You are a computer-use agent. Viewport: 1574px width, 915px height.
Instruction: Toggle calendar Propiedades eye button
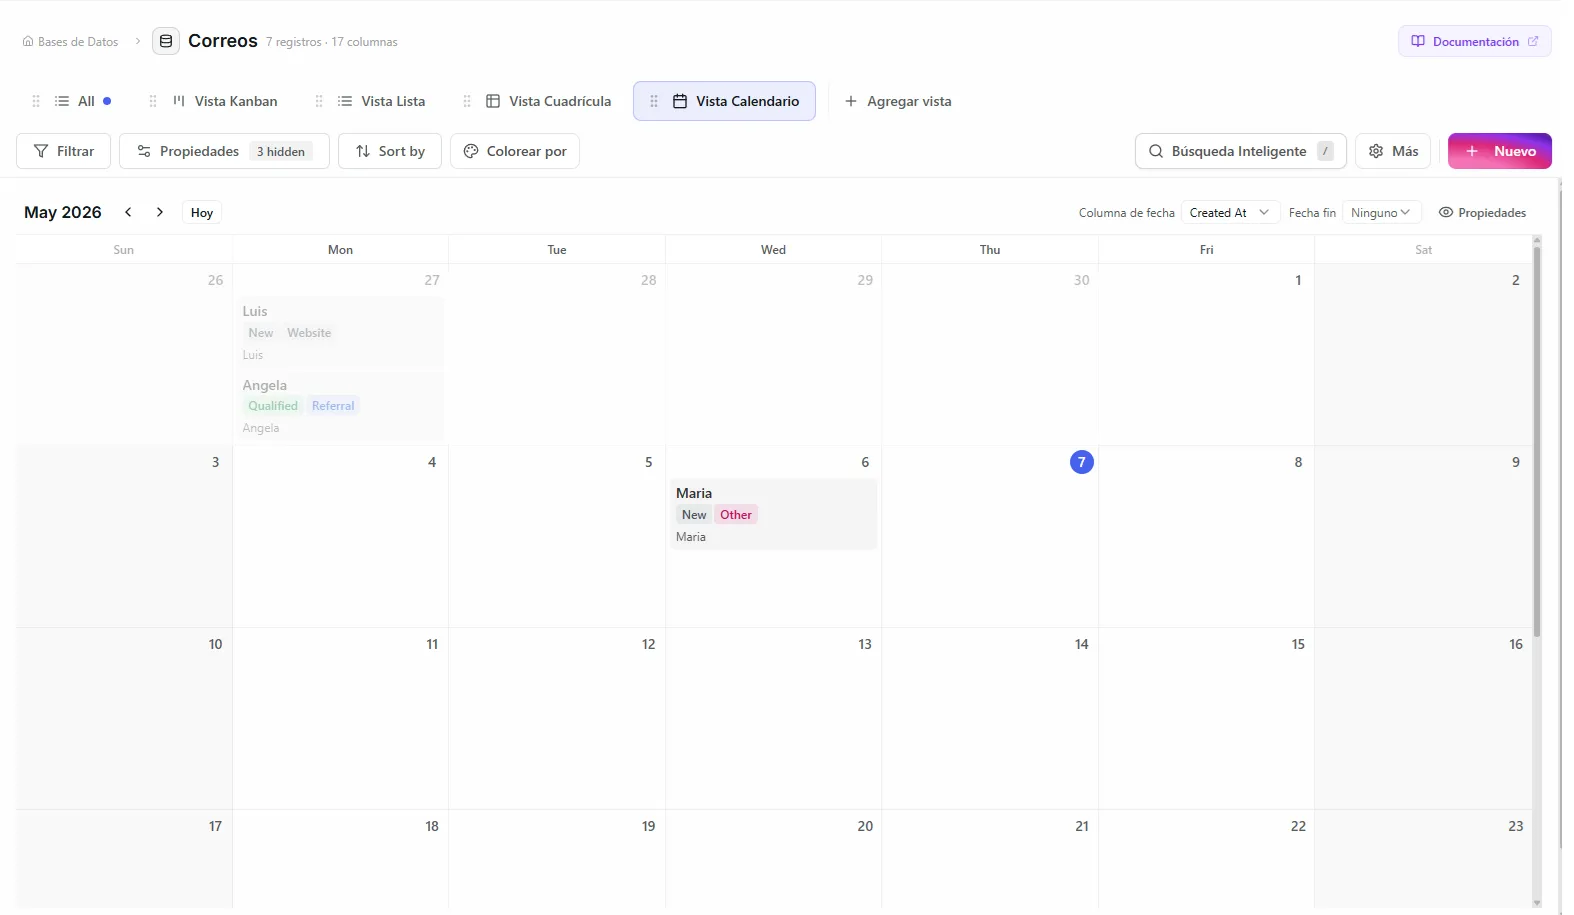pos(1482,212)
